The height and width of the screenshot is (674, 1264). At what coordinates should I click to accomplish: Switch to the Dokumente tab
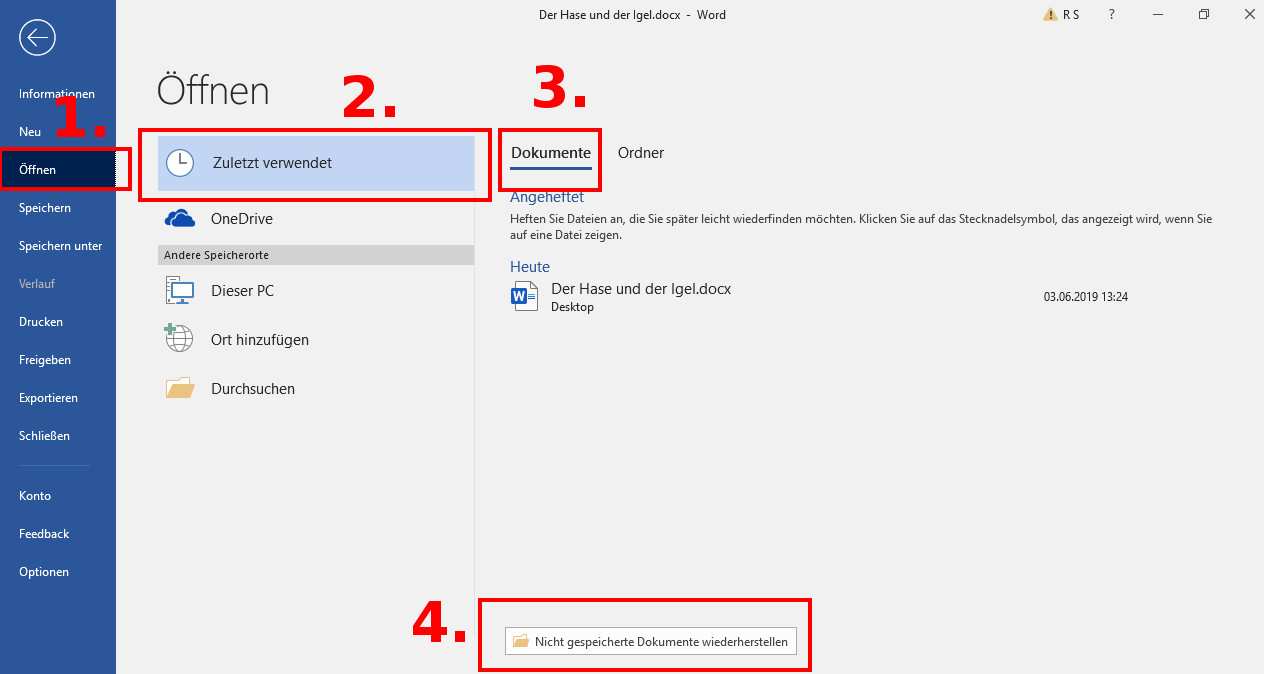550,153
